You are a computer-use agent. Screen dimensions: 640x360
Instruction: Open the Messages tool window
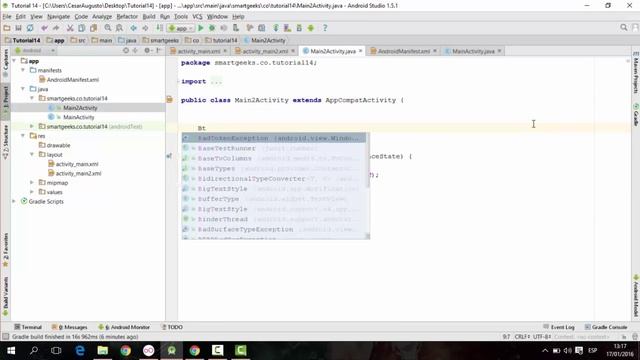(70, 327)
